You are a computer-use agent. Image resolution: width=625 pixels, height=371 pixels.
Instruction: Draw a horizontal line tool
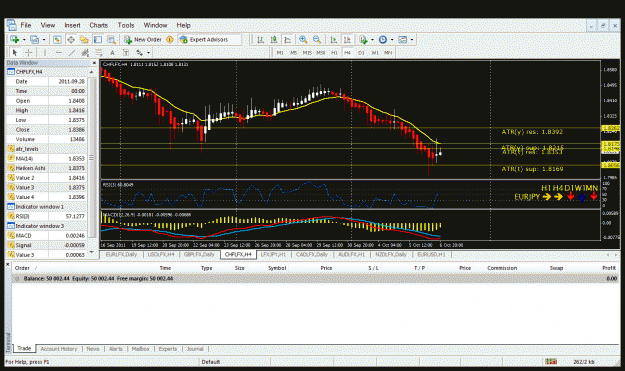pos(58,52)
